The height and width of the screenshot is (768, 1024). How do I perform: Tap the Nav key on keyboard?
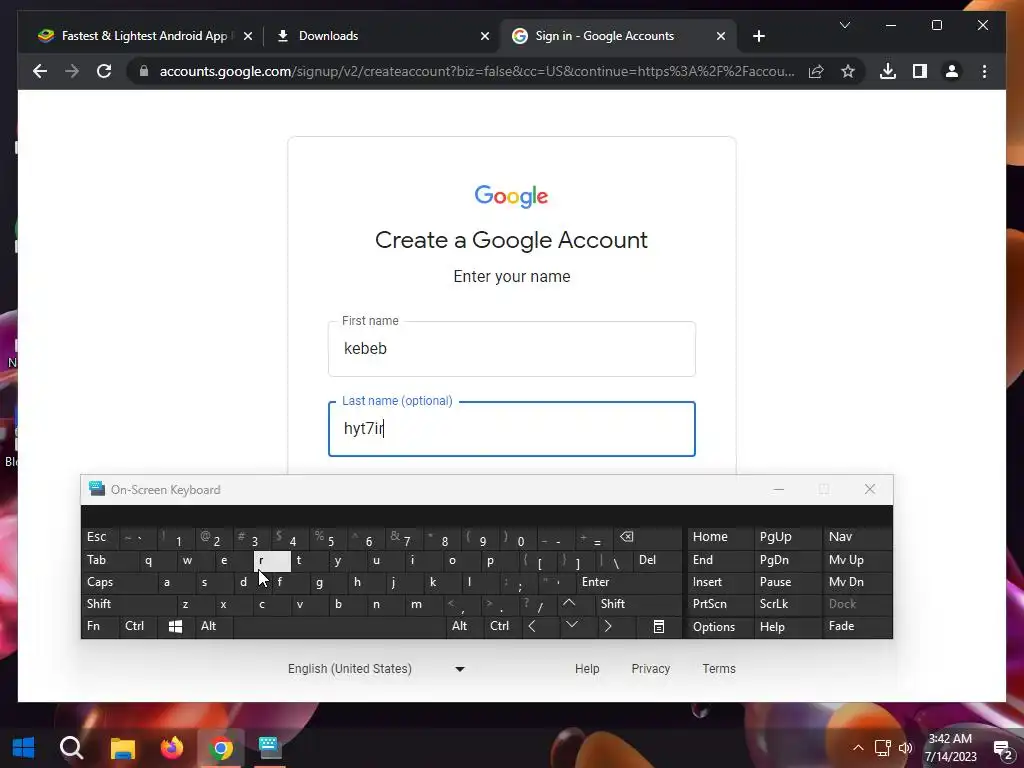click(x=857, y=537)
